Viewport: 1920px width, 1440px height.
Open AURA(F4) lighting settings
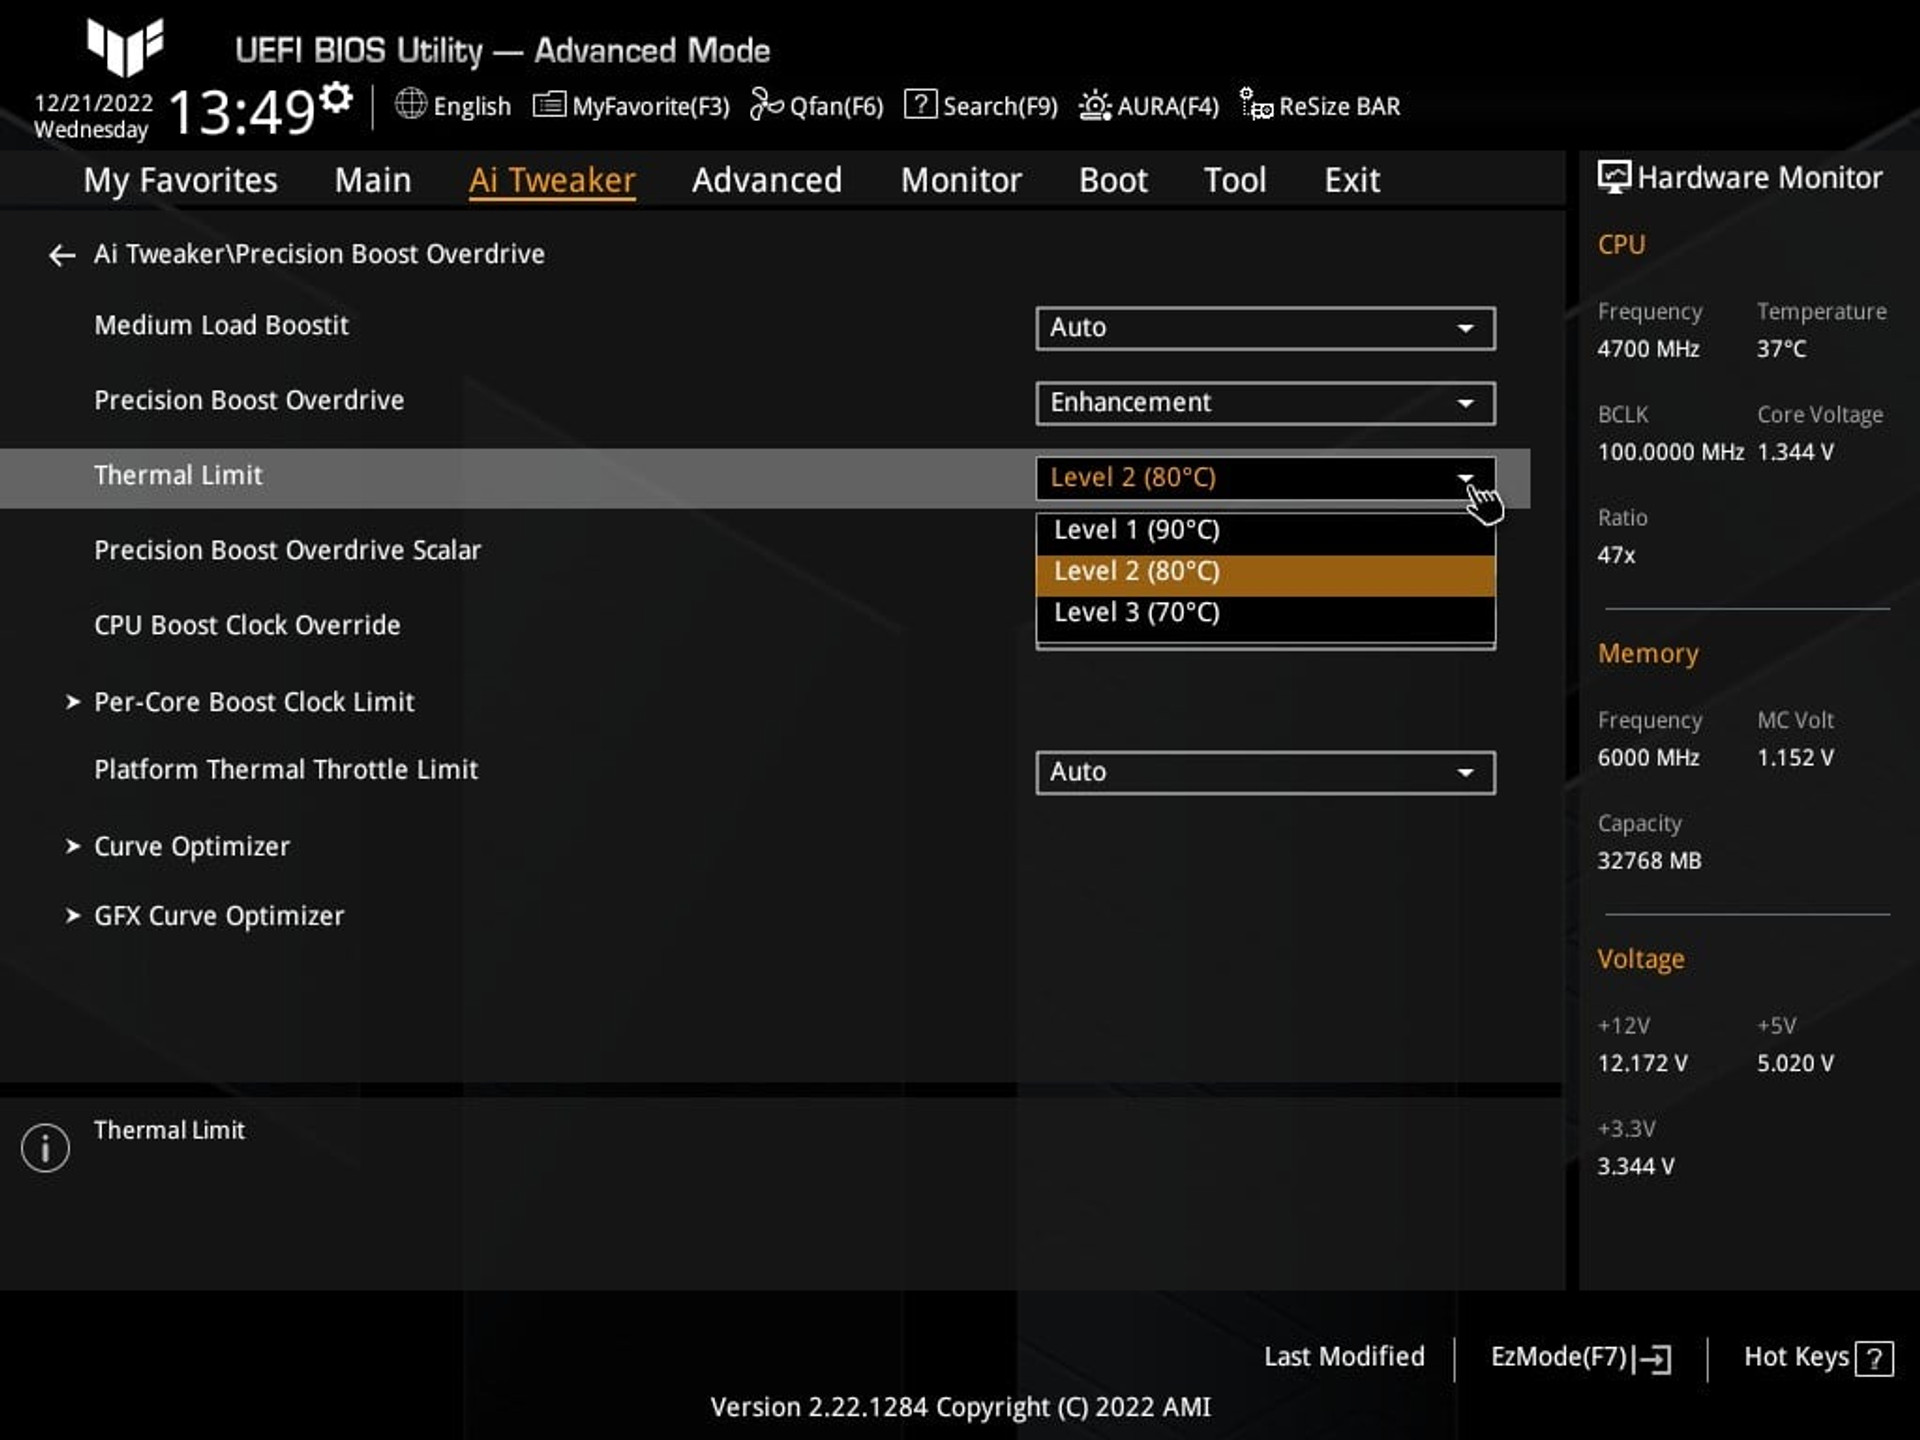1148,106
